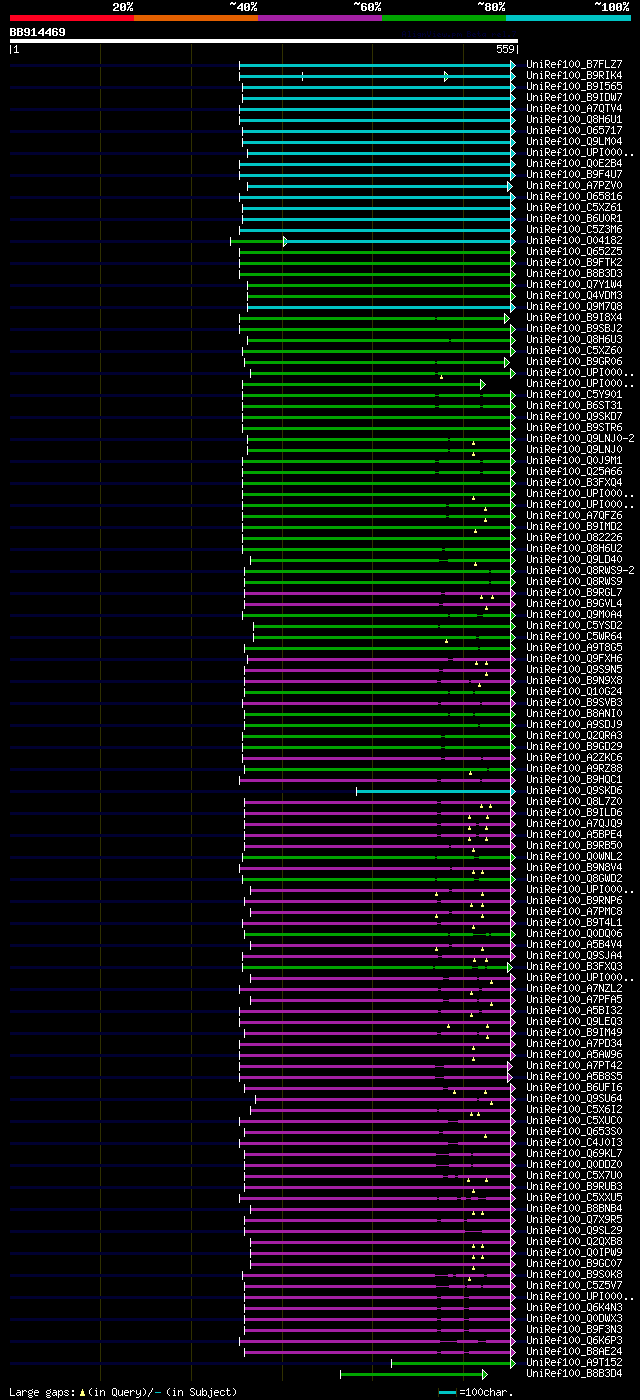Click the =100char. scale legend
Viewport: 640px width, 1400px height.
[x=477, y=1392]
